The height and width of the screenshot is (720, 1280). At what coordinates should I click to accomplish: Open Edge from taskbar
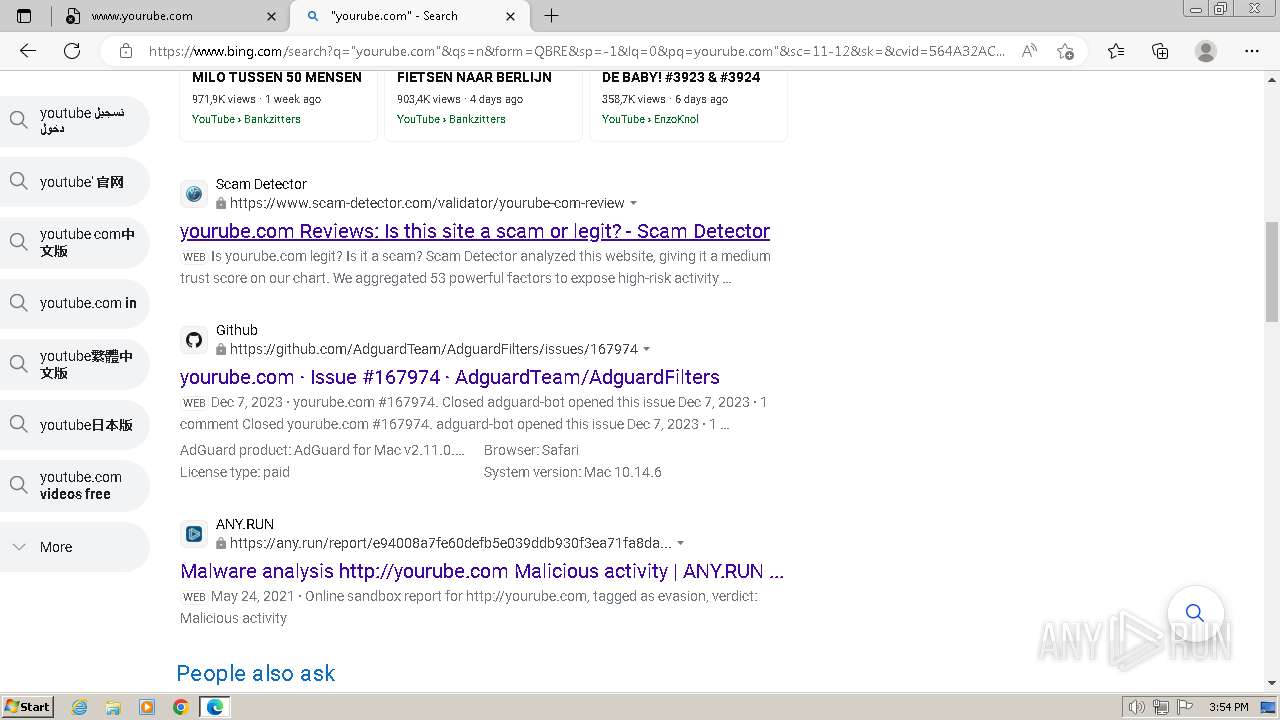[215, 707]
